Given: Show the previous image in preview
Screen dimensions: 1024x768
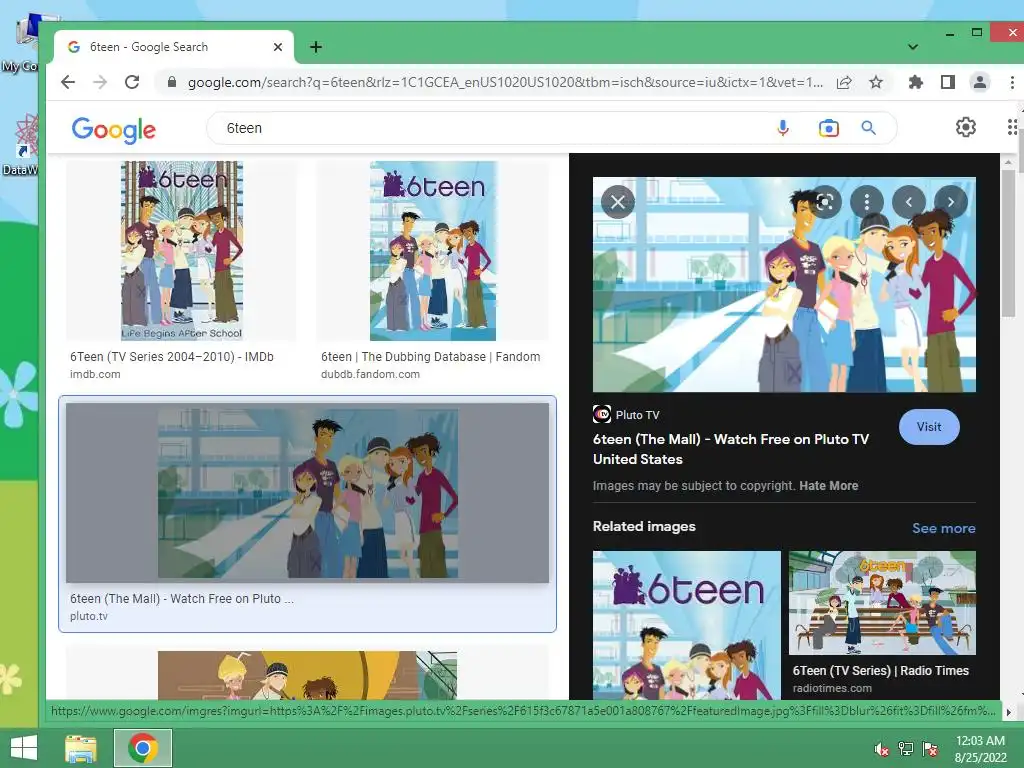Looking at the screenshot, I should coord(909,202).
